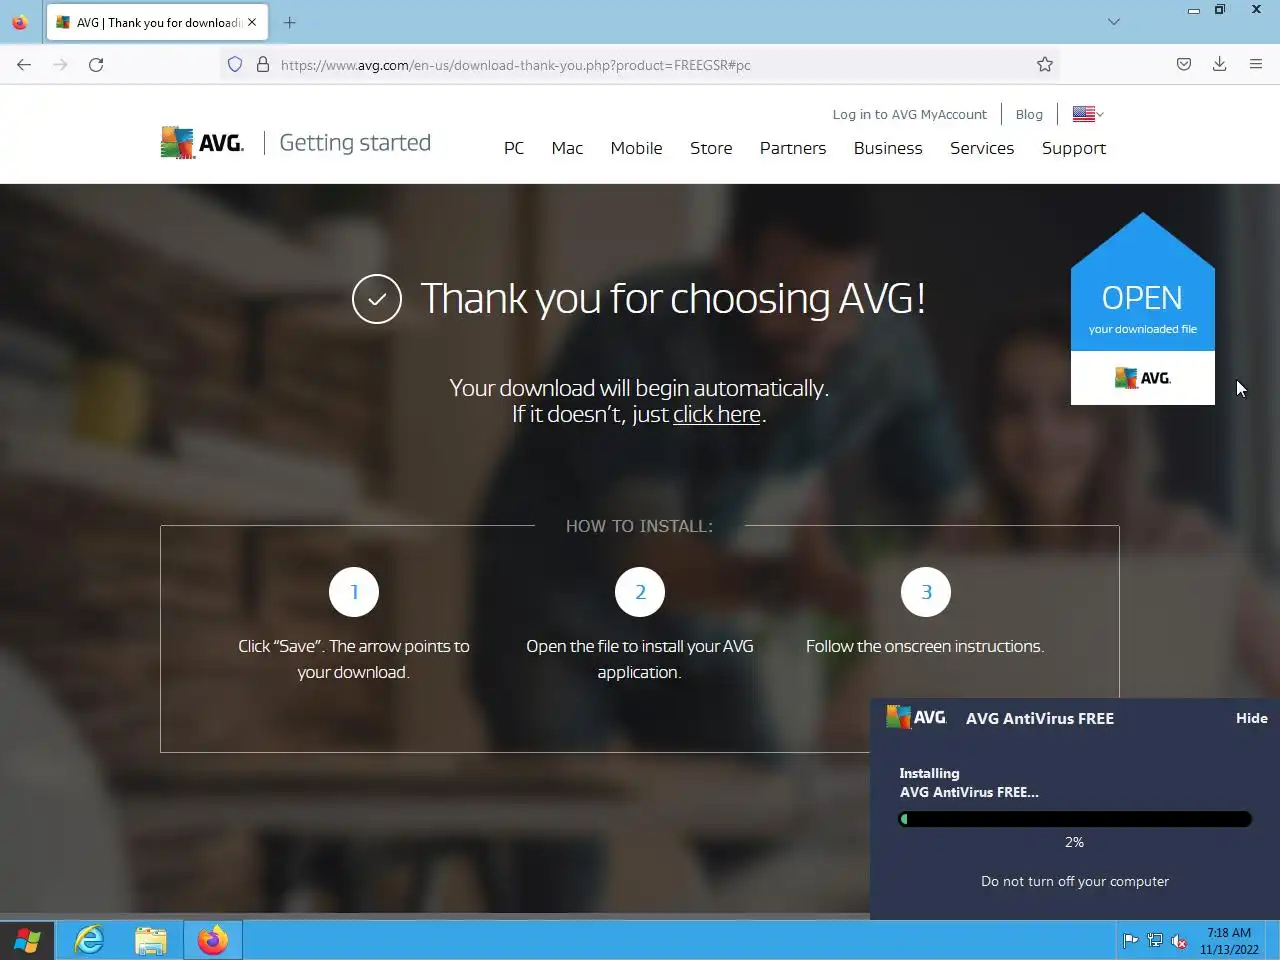Click 'Do not turn off your computer' text
This screenshot has width=1280, height=960.
(1075, 881)
